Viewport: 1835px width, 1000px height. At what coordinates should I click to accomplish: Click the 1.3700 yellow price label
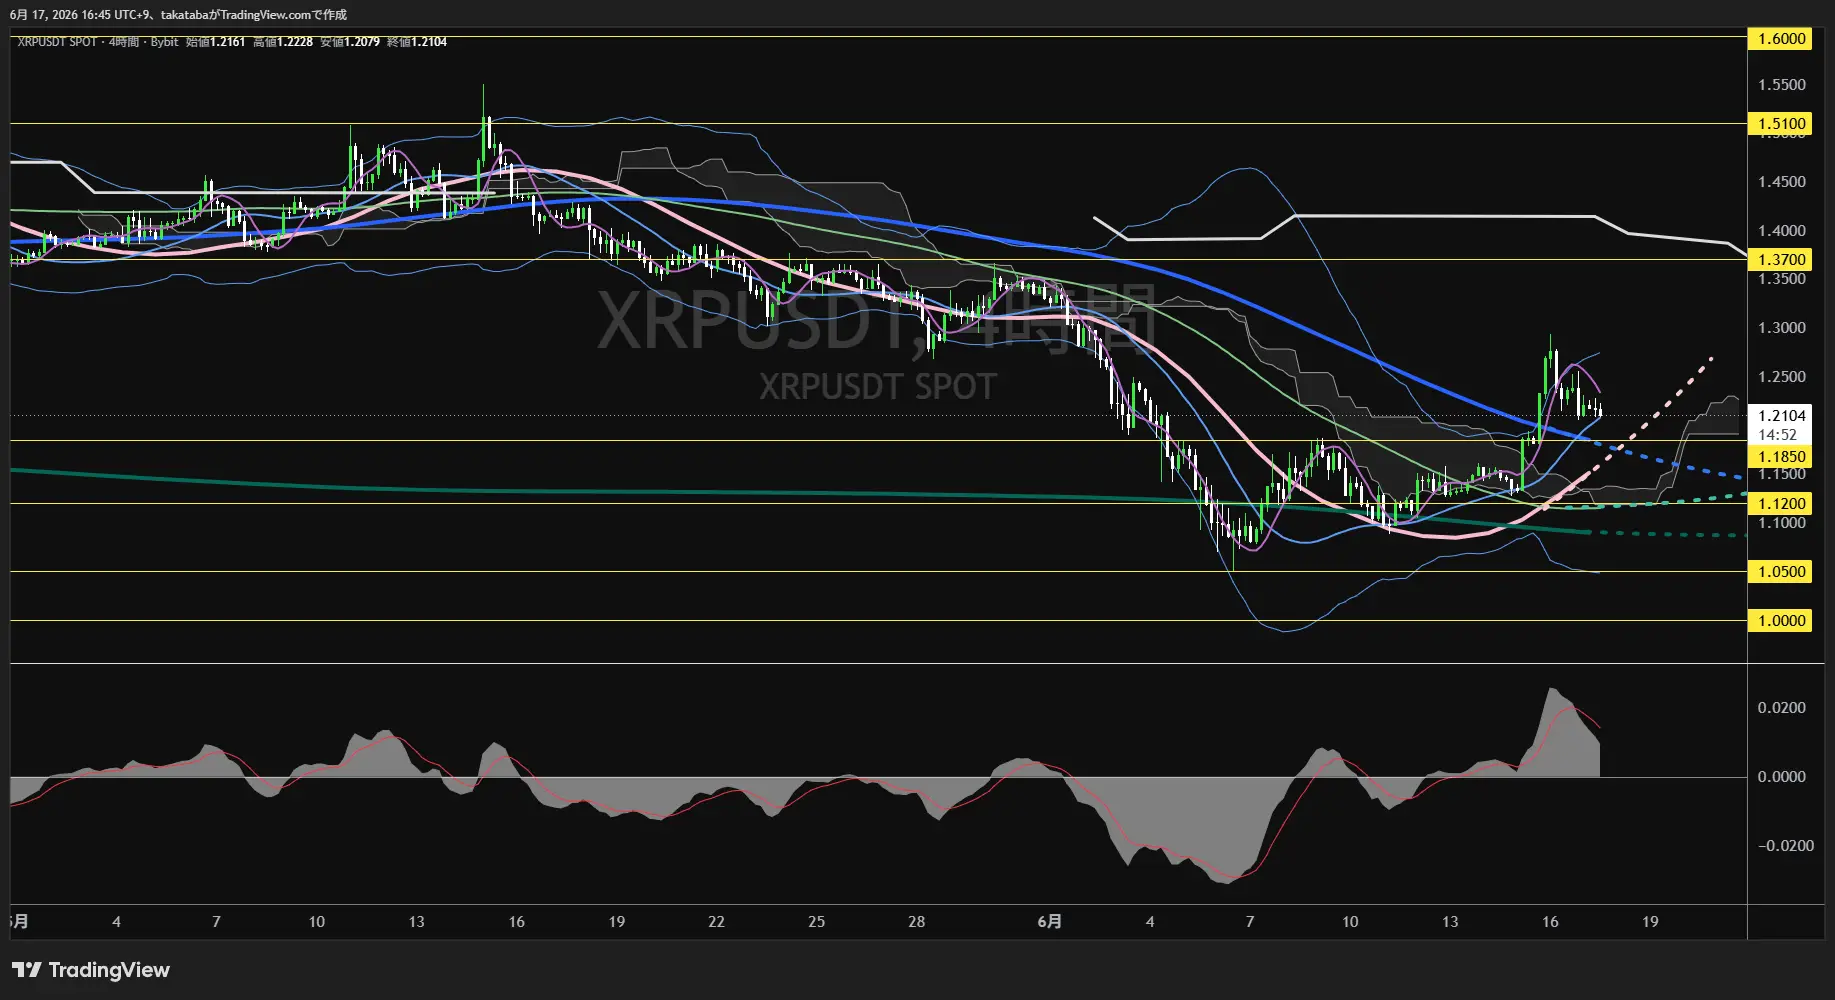(1780, 260)
